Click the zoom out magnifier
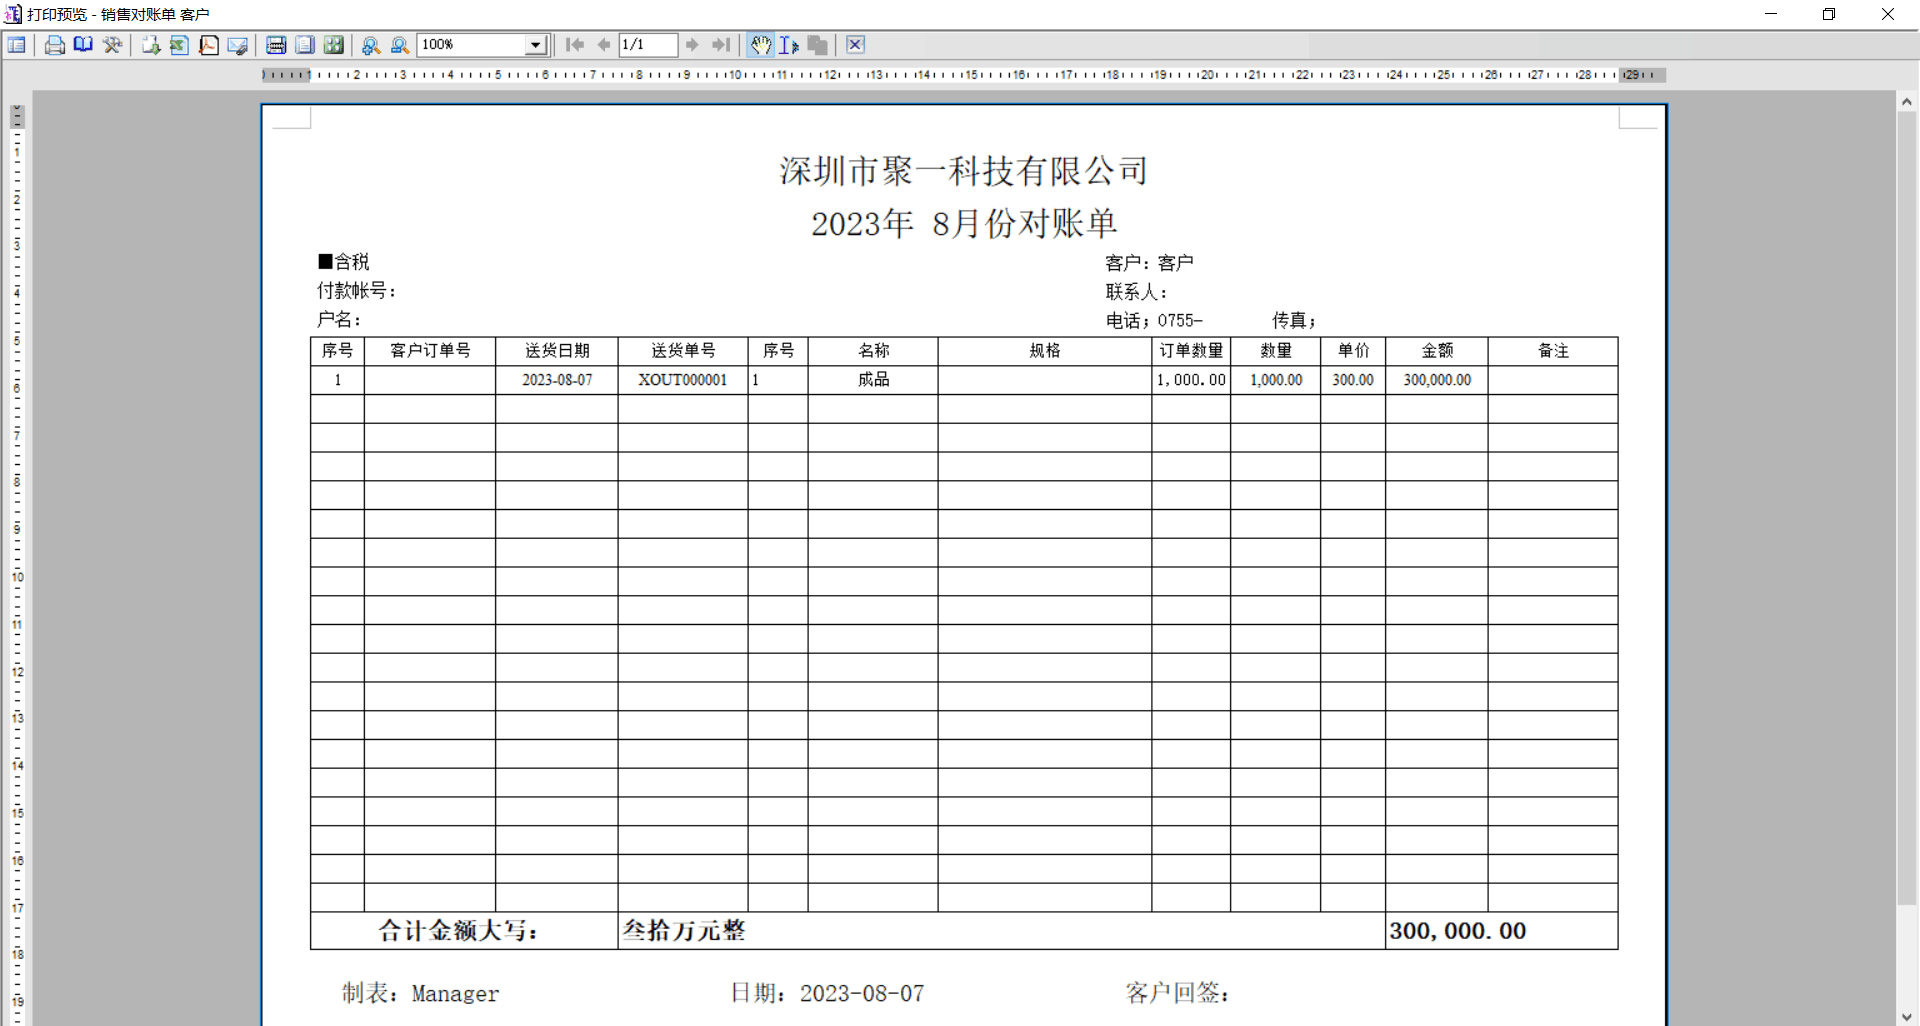The image size is (1920, 1026). point(400,45)
